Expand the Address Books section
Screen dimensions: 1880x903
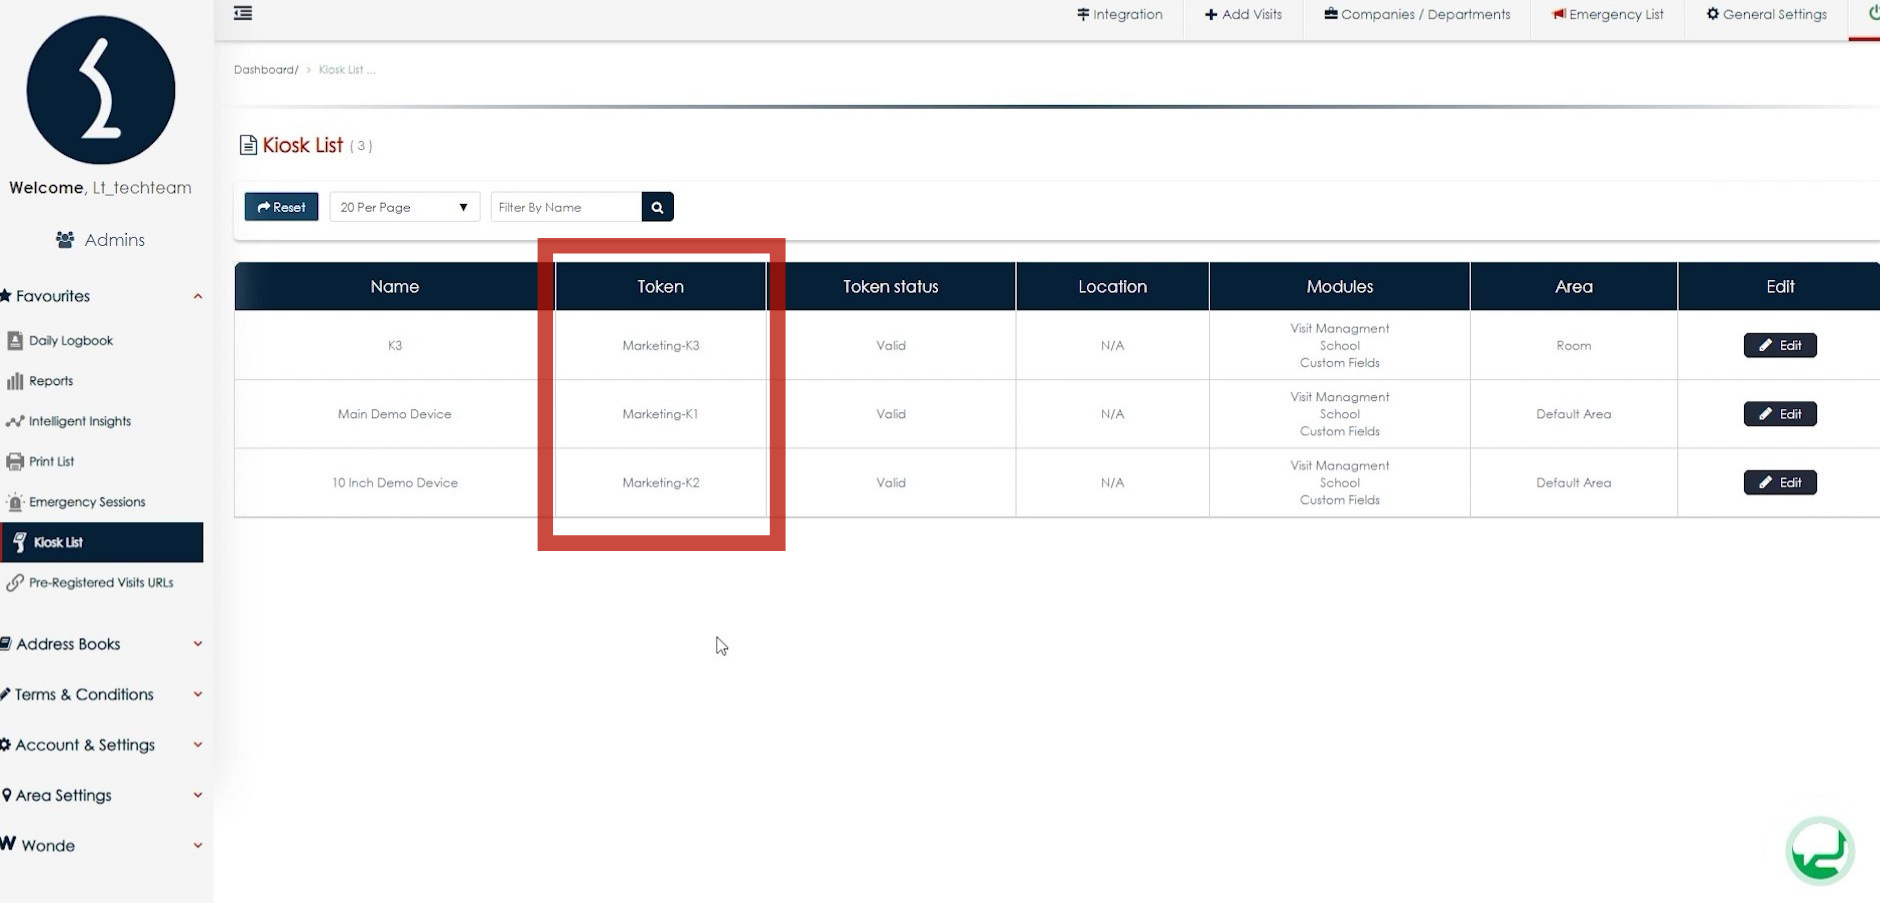(101, 644)
